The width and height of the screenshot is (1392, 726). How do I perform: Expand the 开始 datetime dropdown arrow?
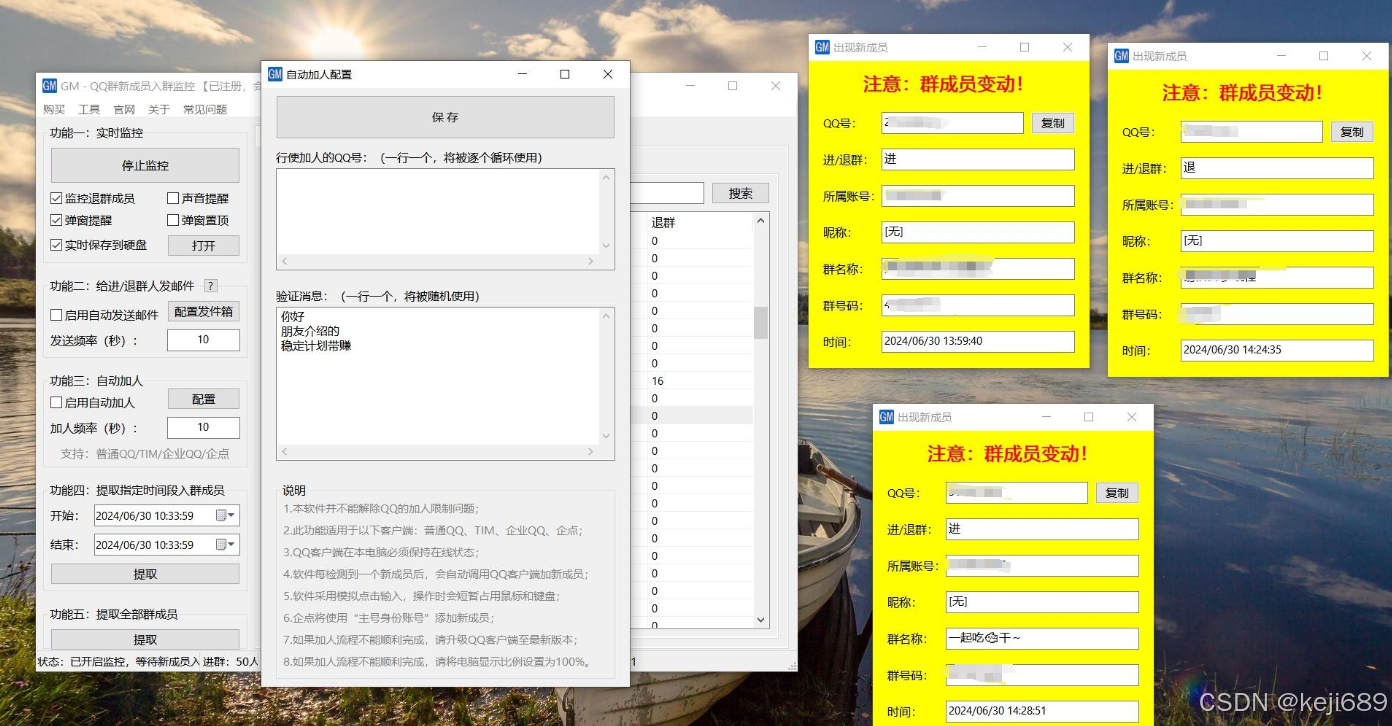pyautogui.click(x=233, y=516)
